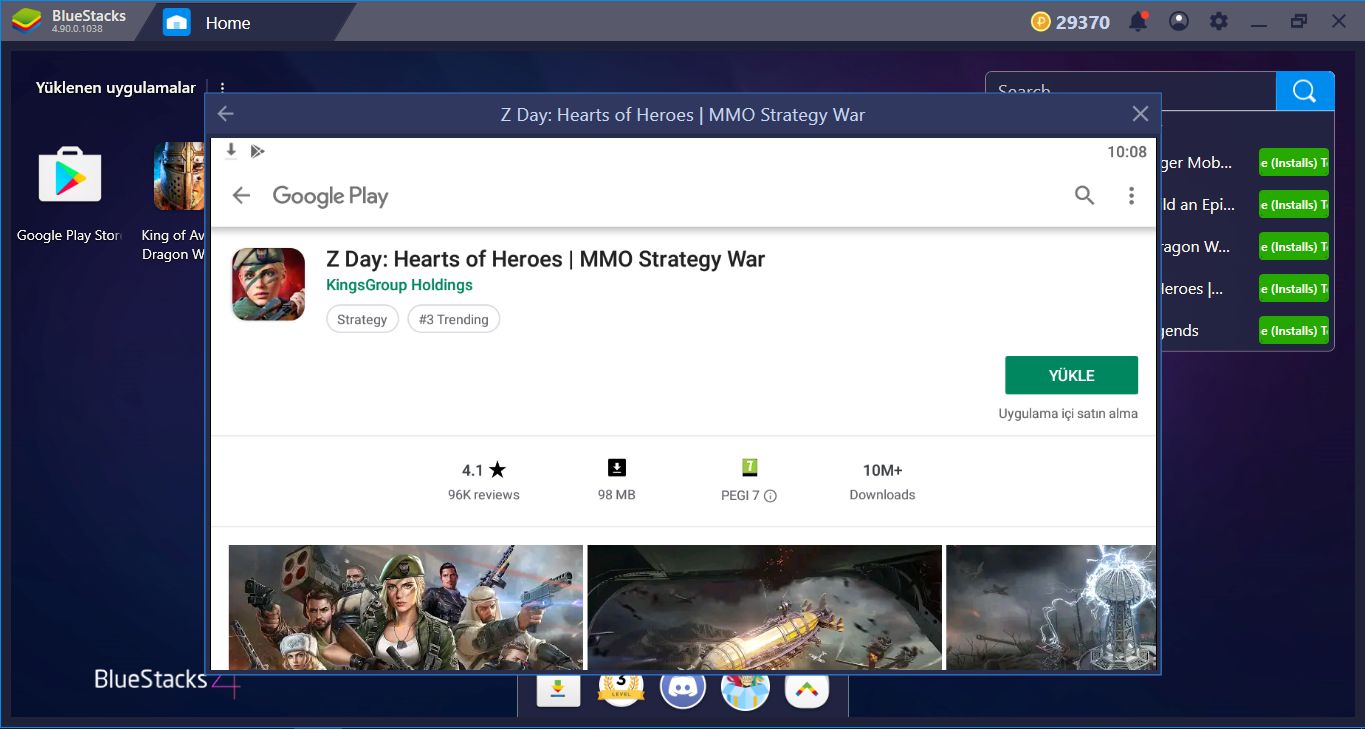The height and width of the screenshot is (729, 1365).
Task: View the 4.1 star rating reviews
Action: pyautogui.click(x=484, y=470)
